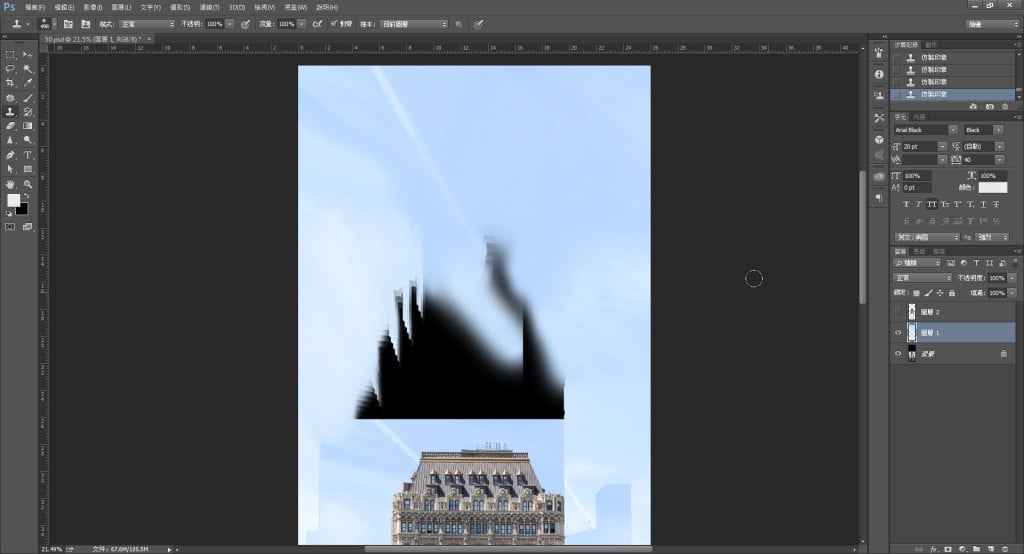Viewport: 1024px width, 554px height.
Task: Open the Sample source dropdown in the options bar
Action: pos(415,23)
